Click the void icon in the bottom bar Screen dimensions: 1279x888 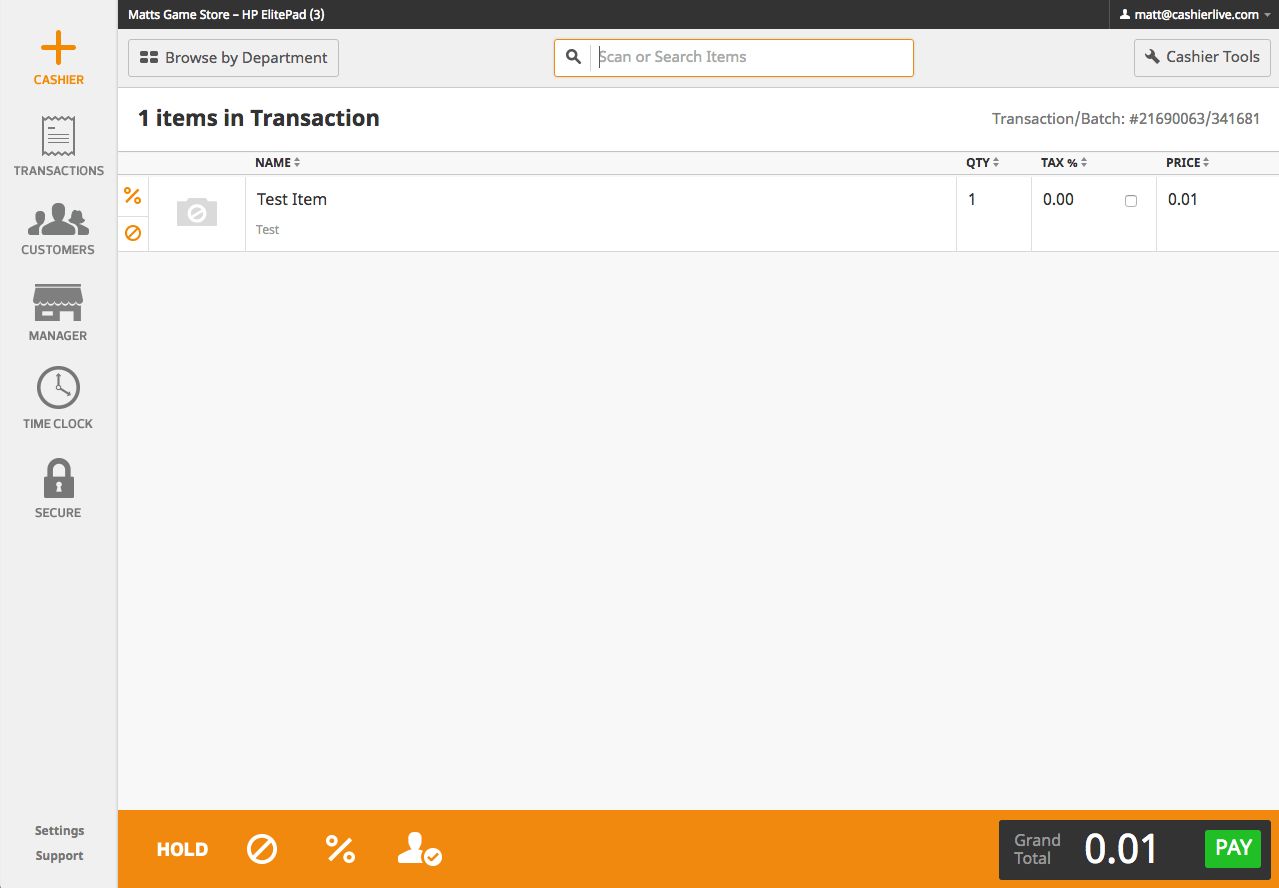[262, 849]
